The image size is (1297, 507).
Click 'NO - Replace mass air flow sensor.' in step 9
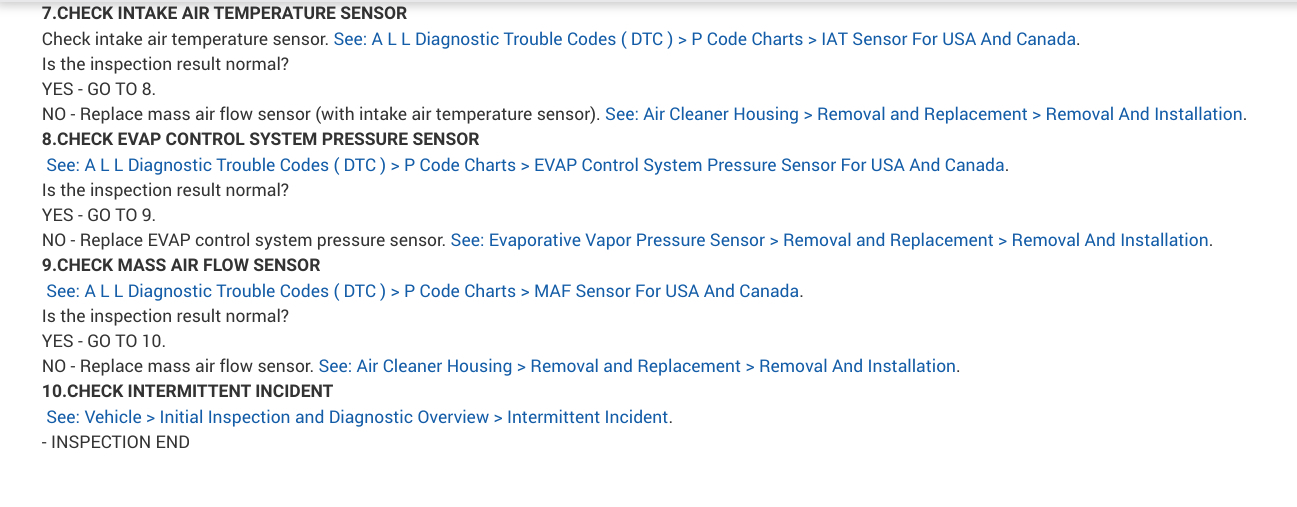click(178, 366)
